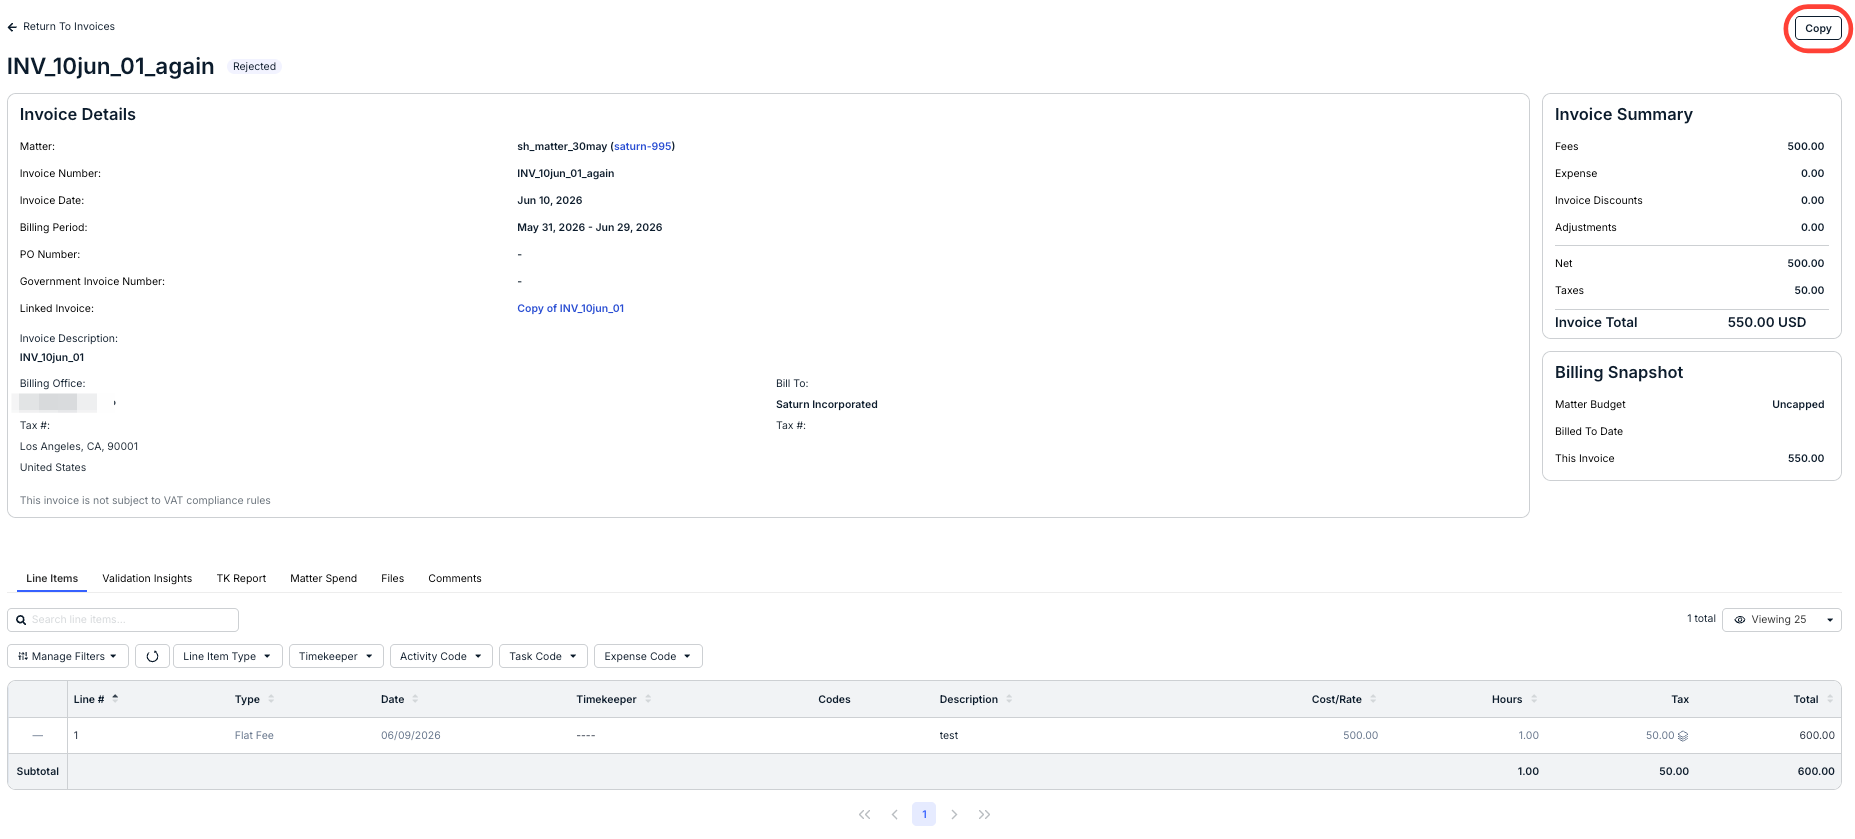Screen dimensions: 1855x839
Task: Click billing period May 31, 2026 - Jun 29, 2026
Action: (x=589, y=228)
